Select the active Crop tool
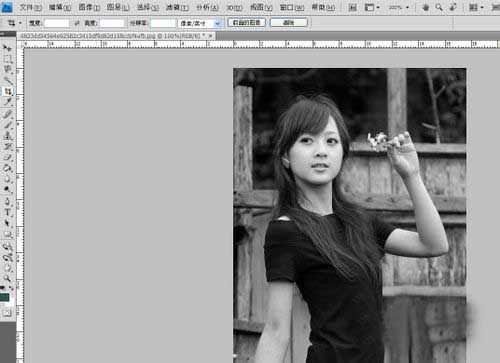500x363 pixels. 7,91
